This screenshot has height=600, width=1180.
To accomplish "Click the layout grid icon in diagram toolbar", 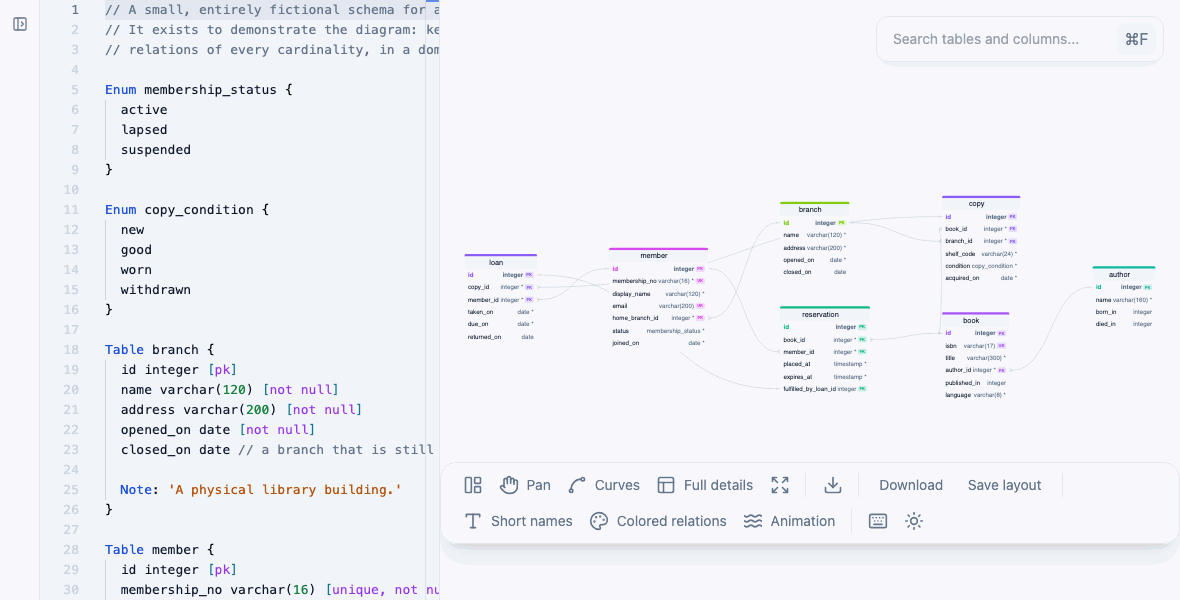I will click(473, 485).
